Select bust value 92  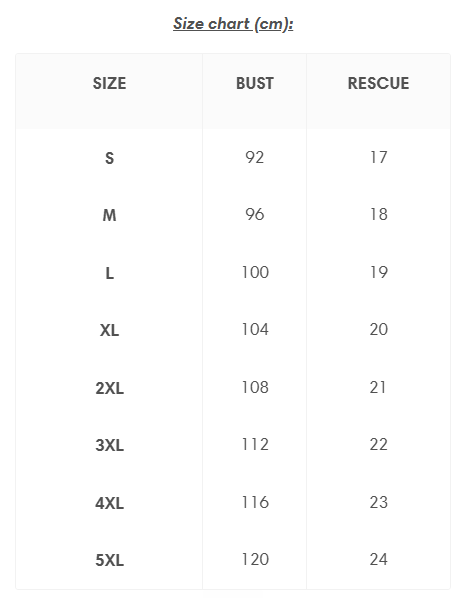[x=255, y=157]
